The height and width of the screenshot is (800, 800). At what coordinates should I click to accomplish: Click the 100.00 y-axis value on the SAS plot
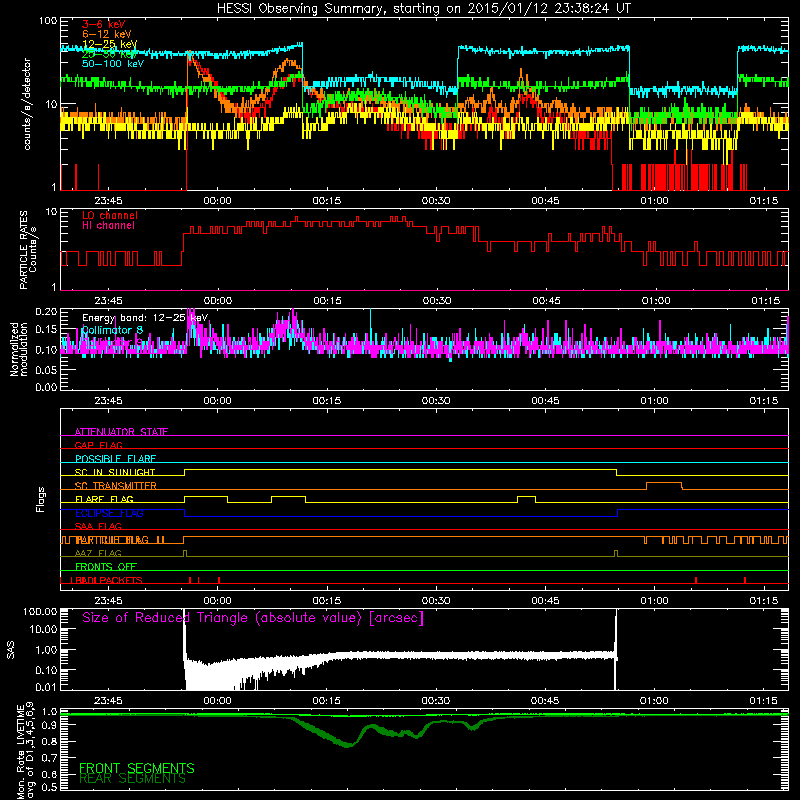tap(40, 611)
